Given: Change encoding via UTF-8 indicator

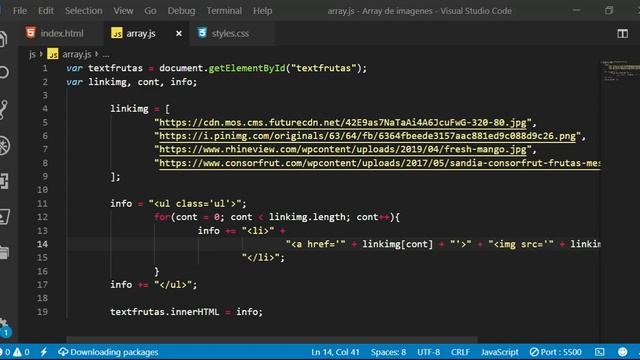Looking at the screenshot, I should click(429, 352).
